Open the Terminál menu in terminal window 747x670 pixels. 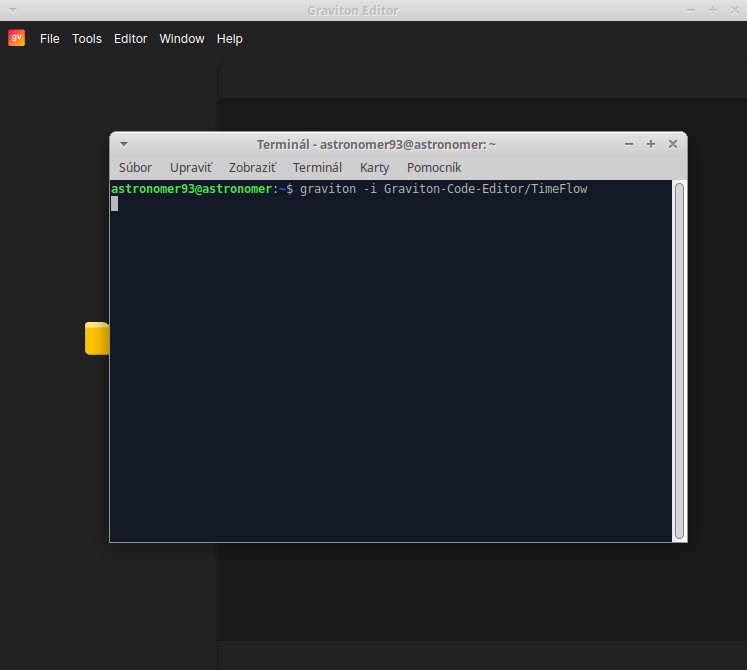pyautogui.click(x=317, y=168)
